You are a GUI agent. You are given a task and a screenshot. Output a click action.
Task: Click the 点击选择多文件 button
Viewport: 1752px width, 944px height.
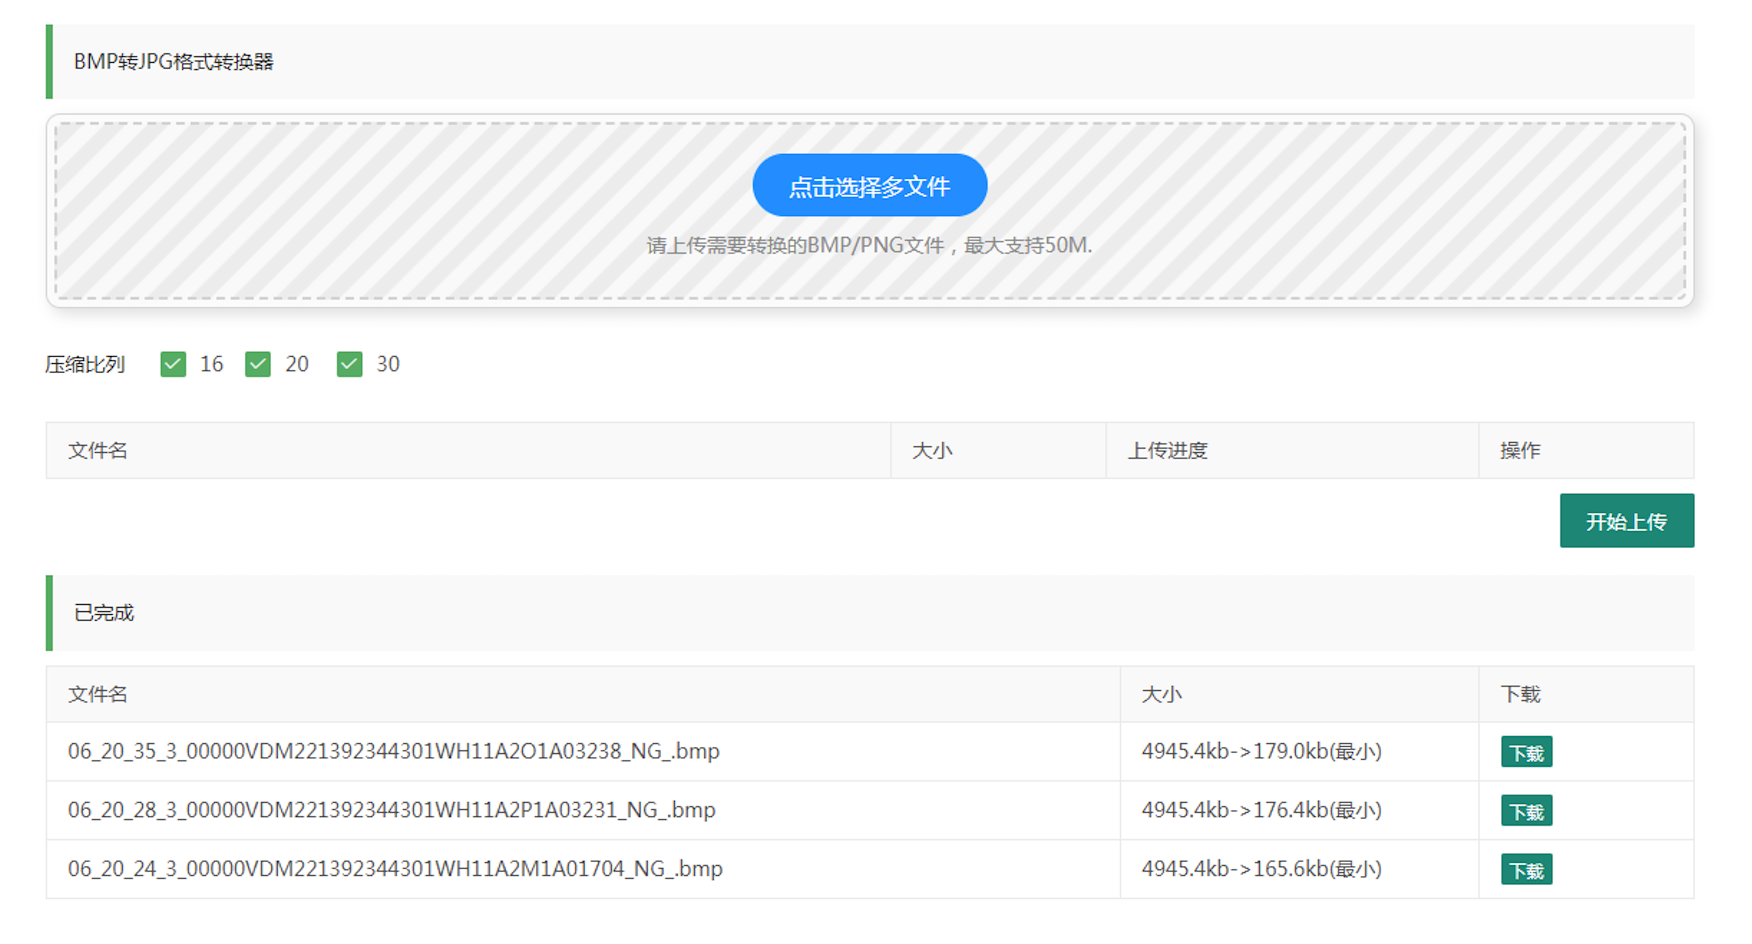click(869, 186)
